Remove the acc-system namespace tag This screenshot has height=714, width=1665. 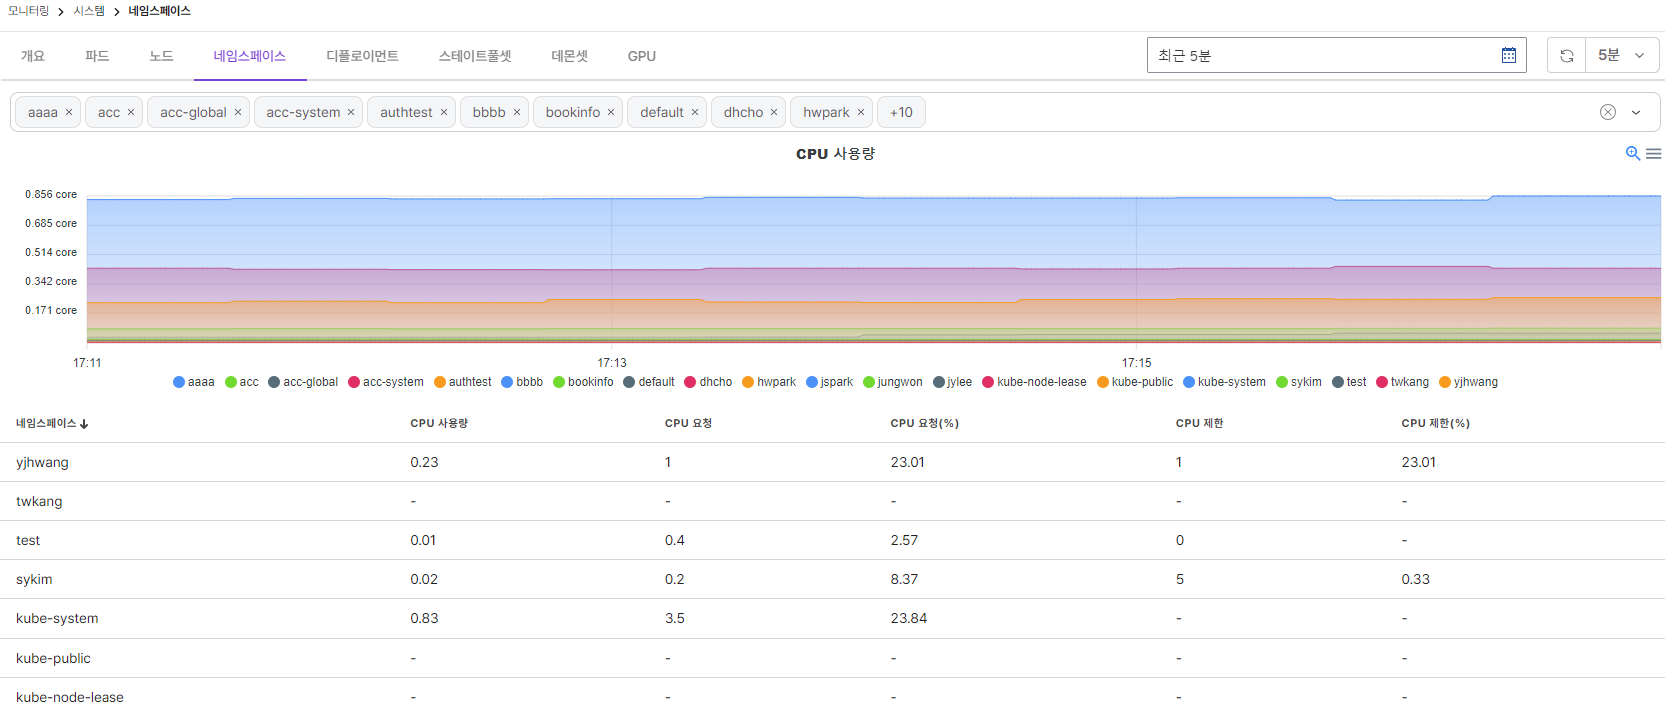pyautogui.click(x=351, y=112)
